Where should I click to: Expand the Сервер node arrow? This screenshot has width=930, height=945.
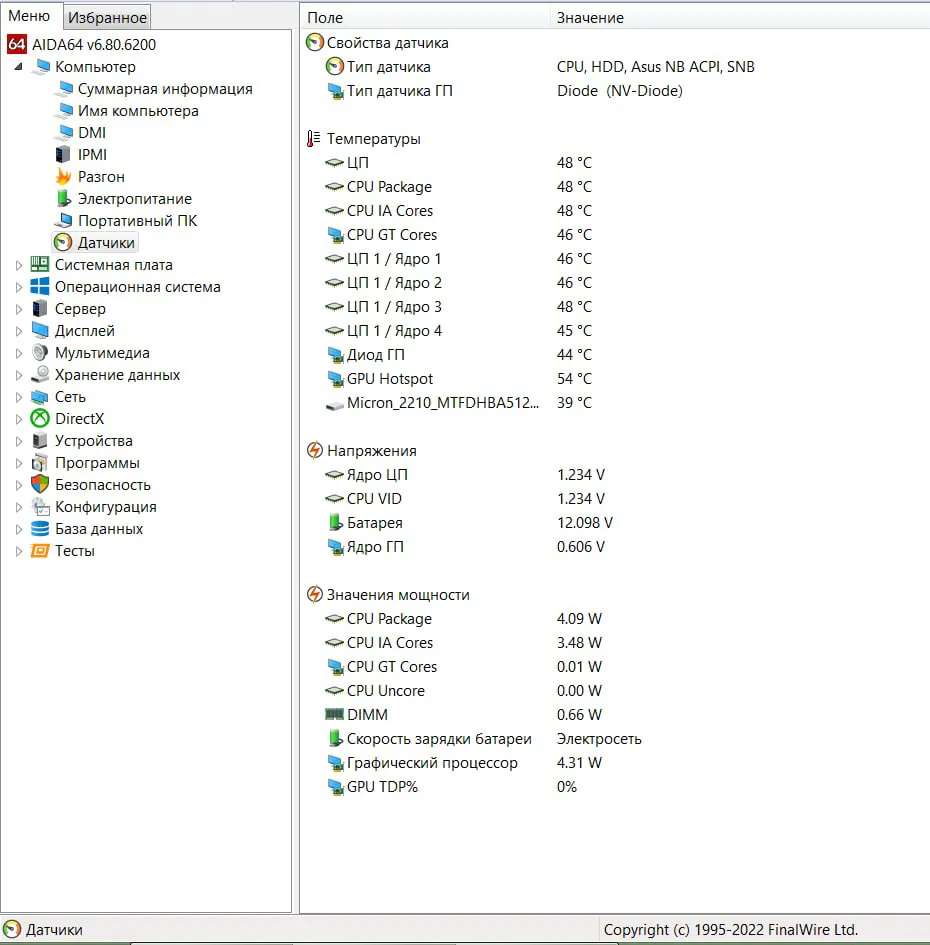click(19, 309)
